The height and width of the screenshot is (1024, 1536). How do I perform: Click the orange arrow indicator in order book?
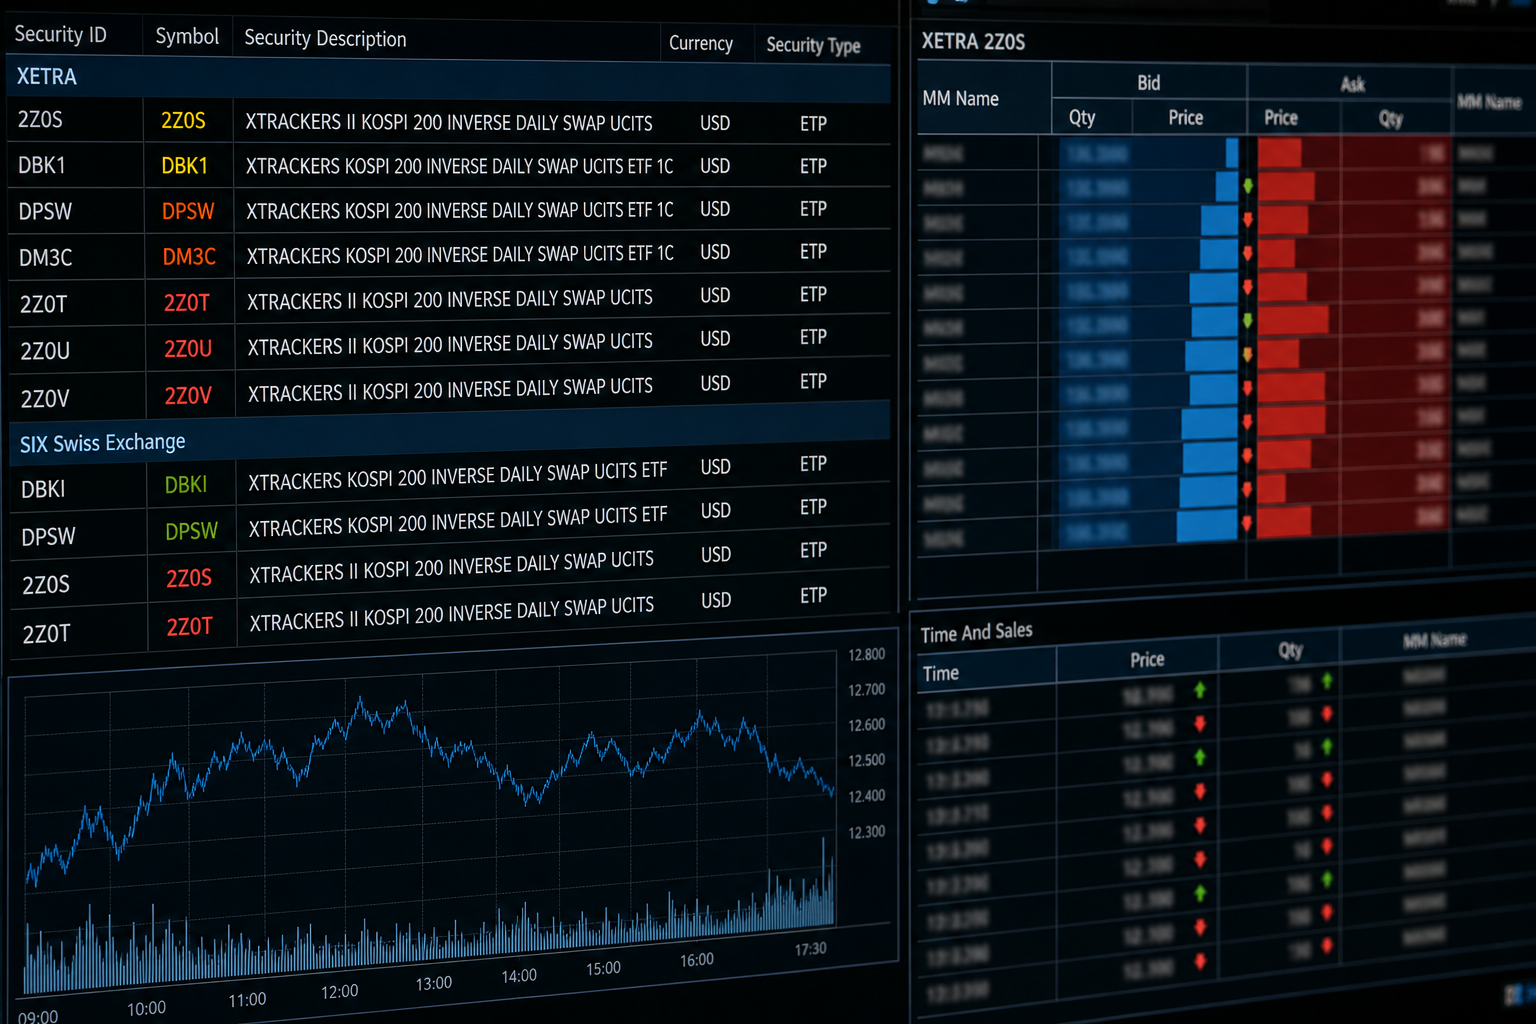pos(1247,354)
